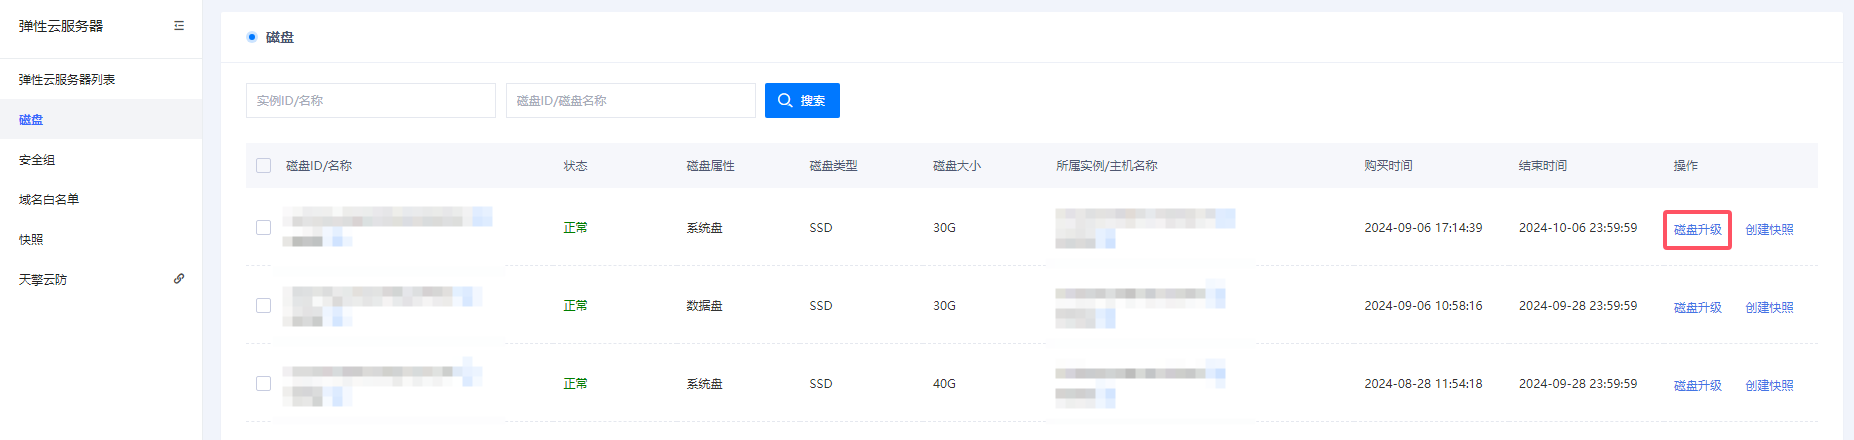Image resolution: width=1854 pixels, height=440 pixels.
Task: Click 磁盘升级 for the 40G disk
Action: click(x=1697, y=386)
